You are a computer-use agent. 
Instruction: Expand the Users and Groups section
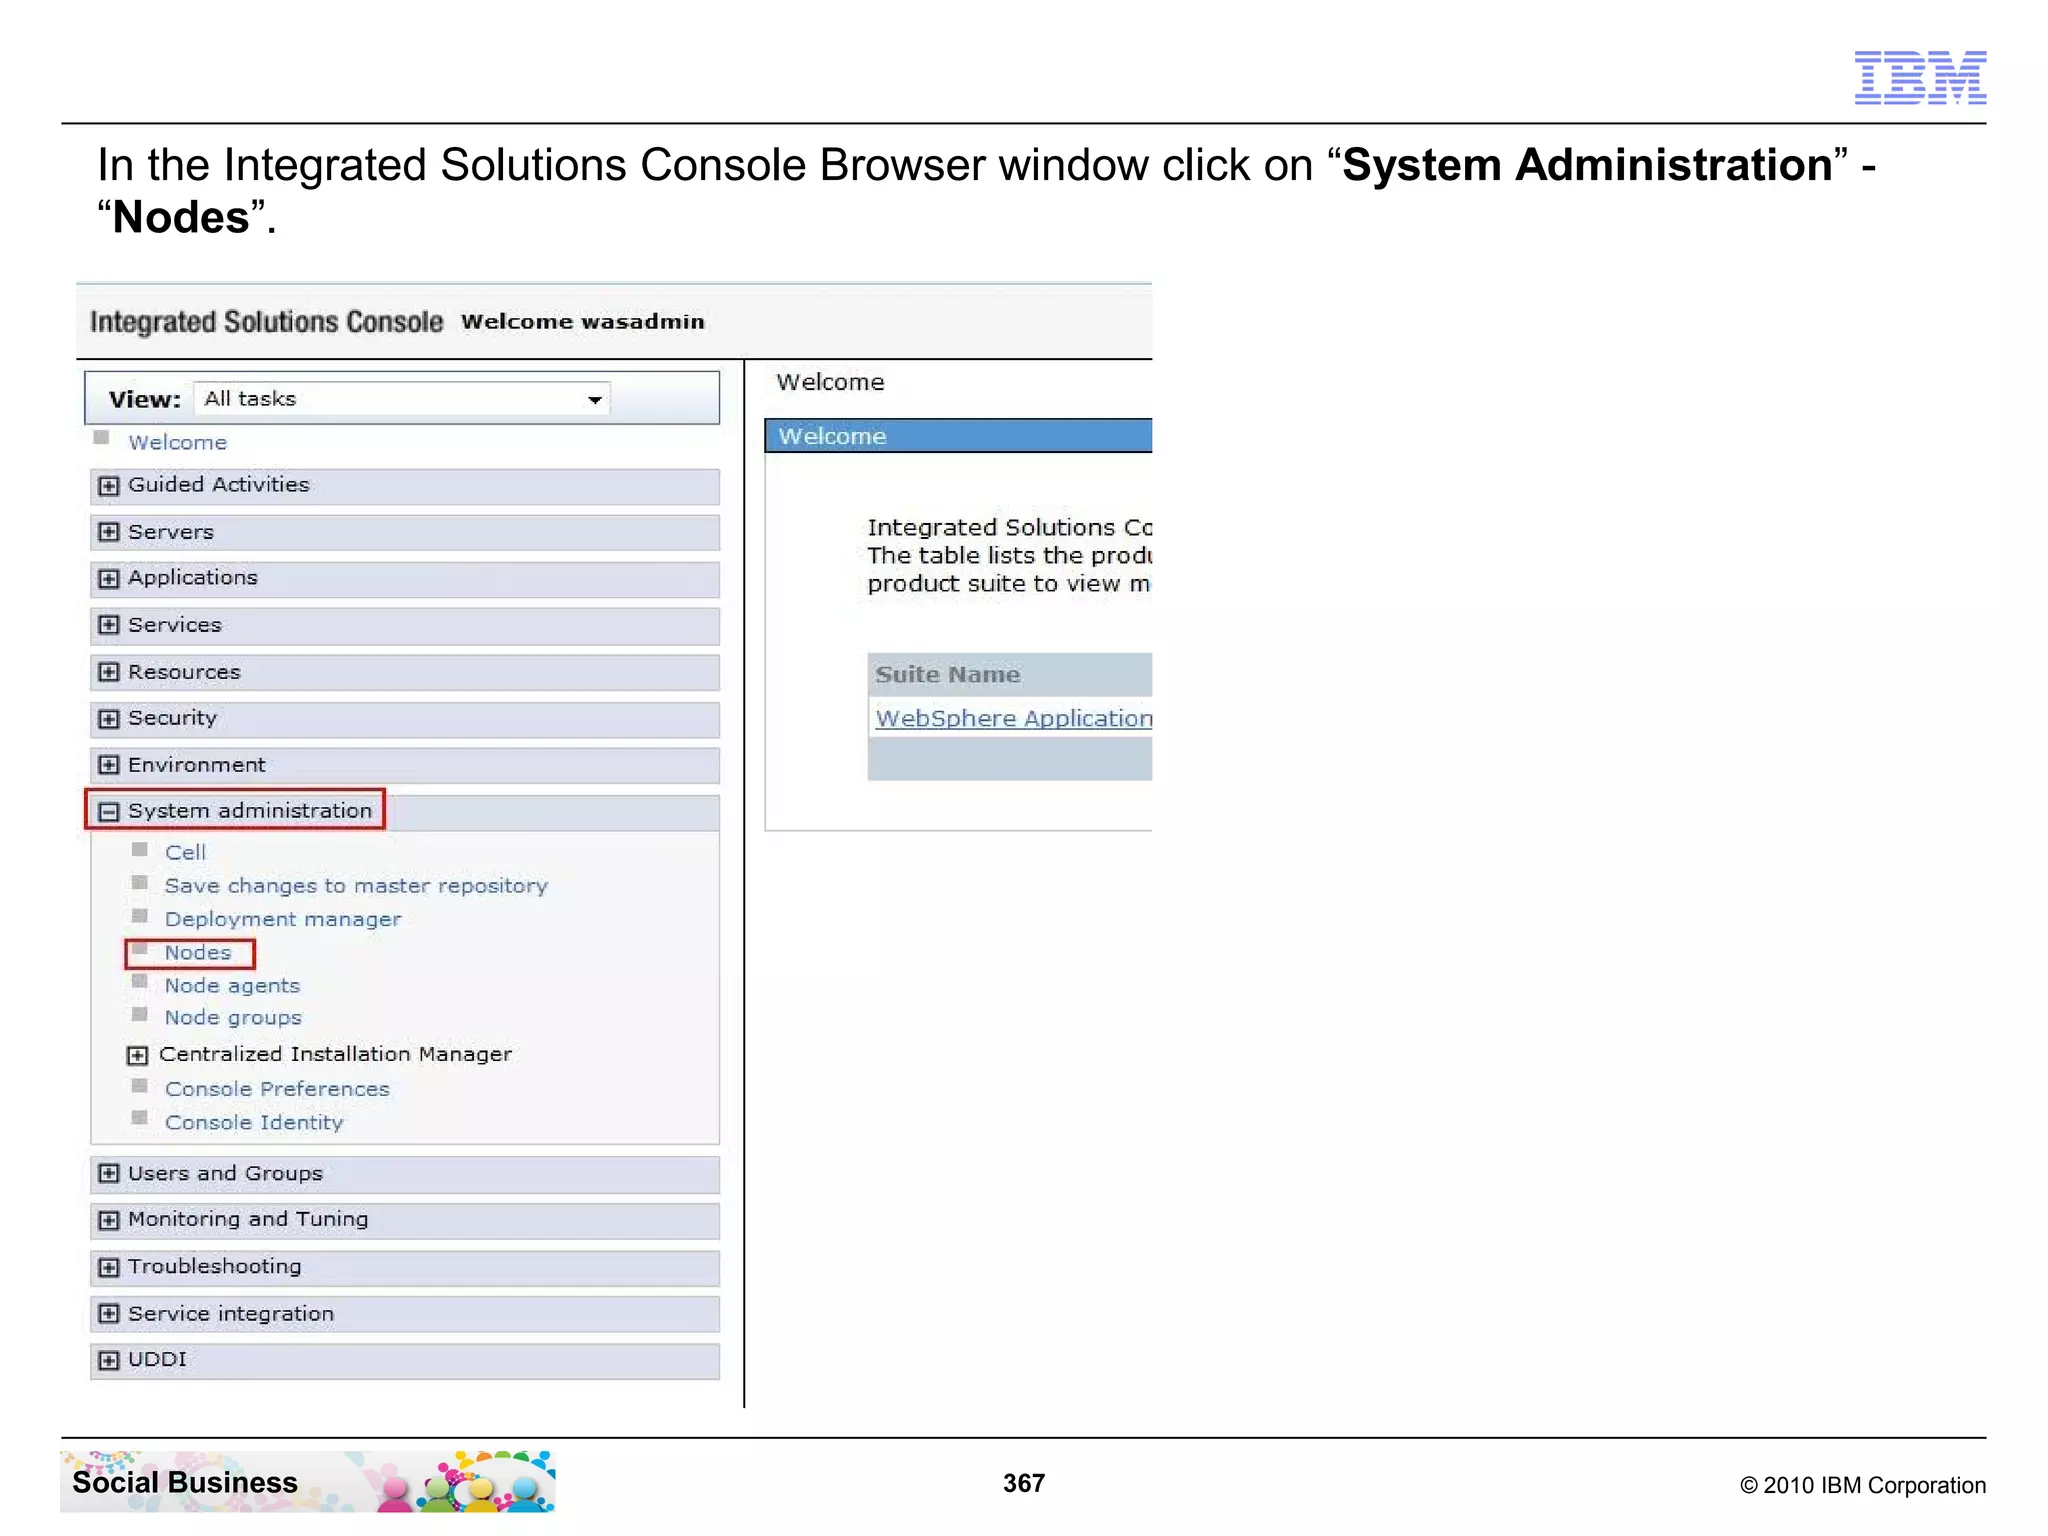[109, 1174]
